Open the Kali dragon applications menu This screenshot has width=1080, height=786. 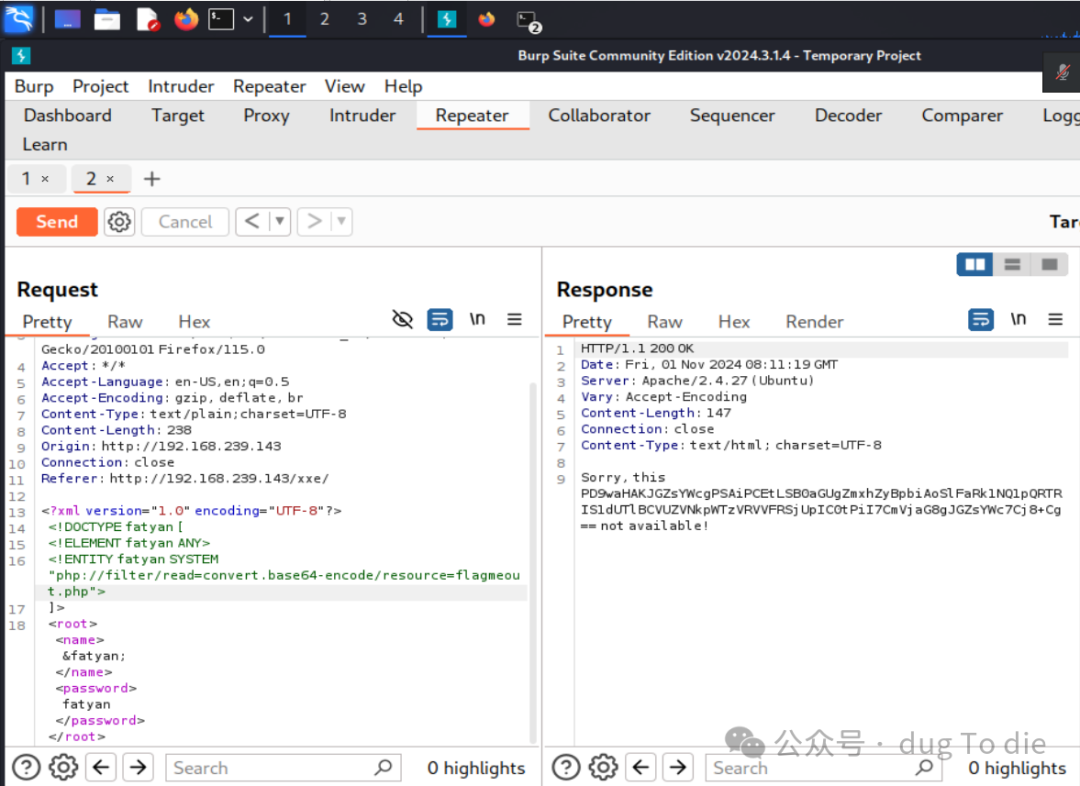[19, 19]
